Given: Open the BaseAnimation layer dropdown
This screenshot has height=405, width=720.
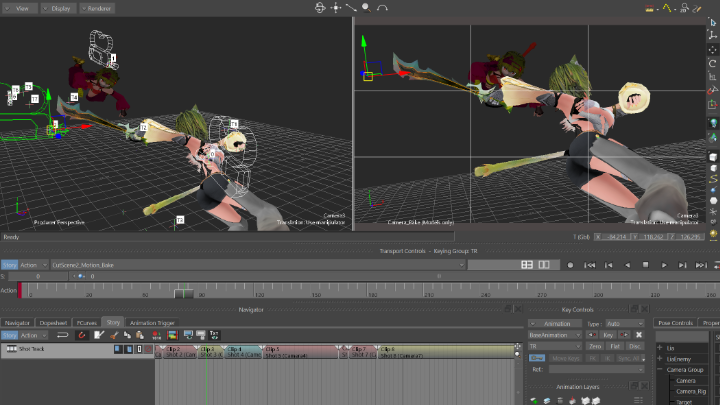Looking at the screenshot, I should 555,335.
